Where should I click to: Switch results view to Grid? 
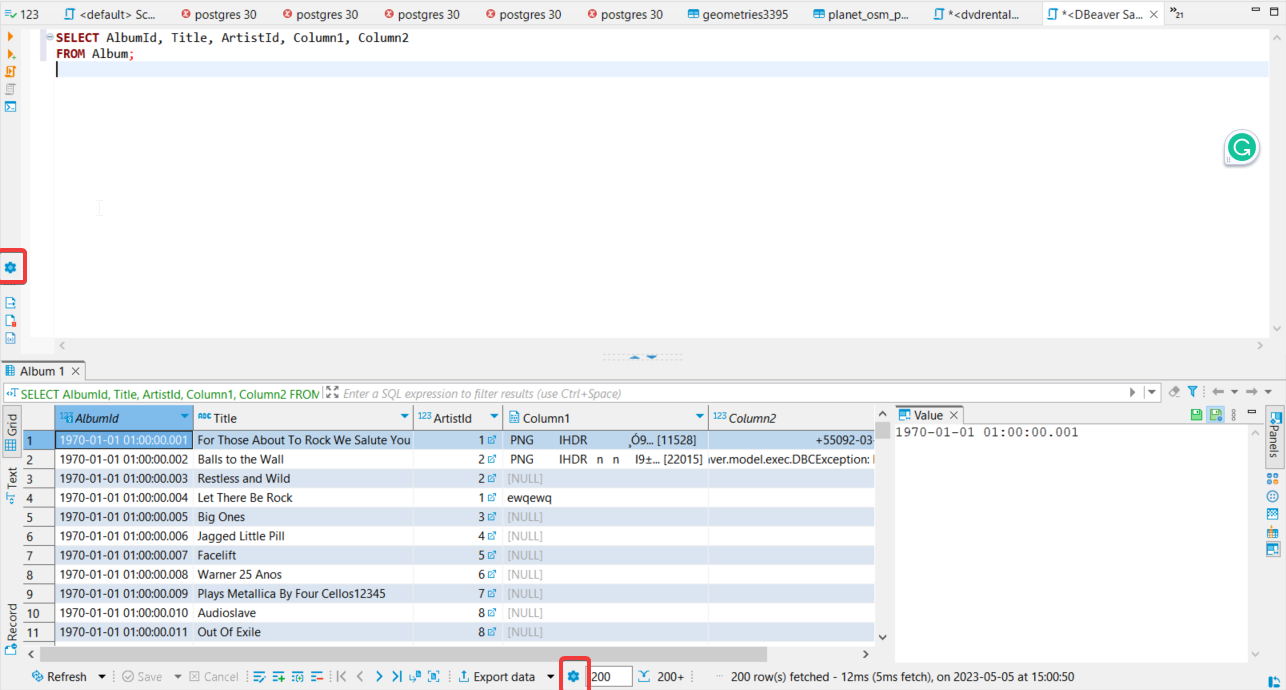12,431
